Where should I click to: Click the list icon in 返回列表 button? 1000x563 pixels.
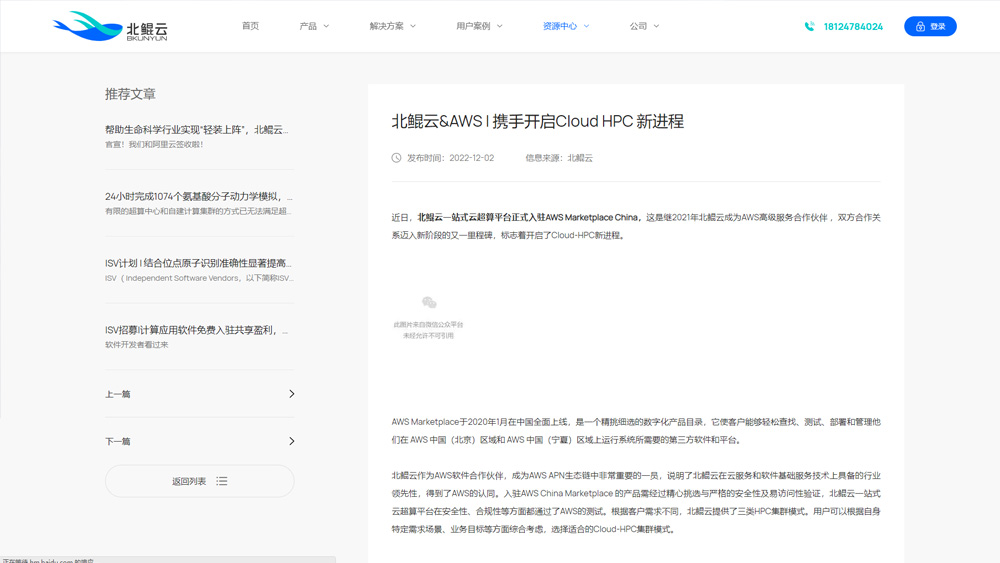tap(221, 481)
